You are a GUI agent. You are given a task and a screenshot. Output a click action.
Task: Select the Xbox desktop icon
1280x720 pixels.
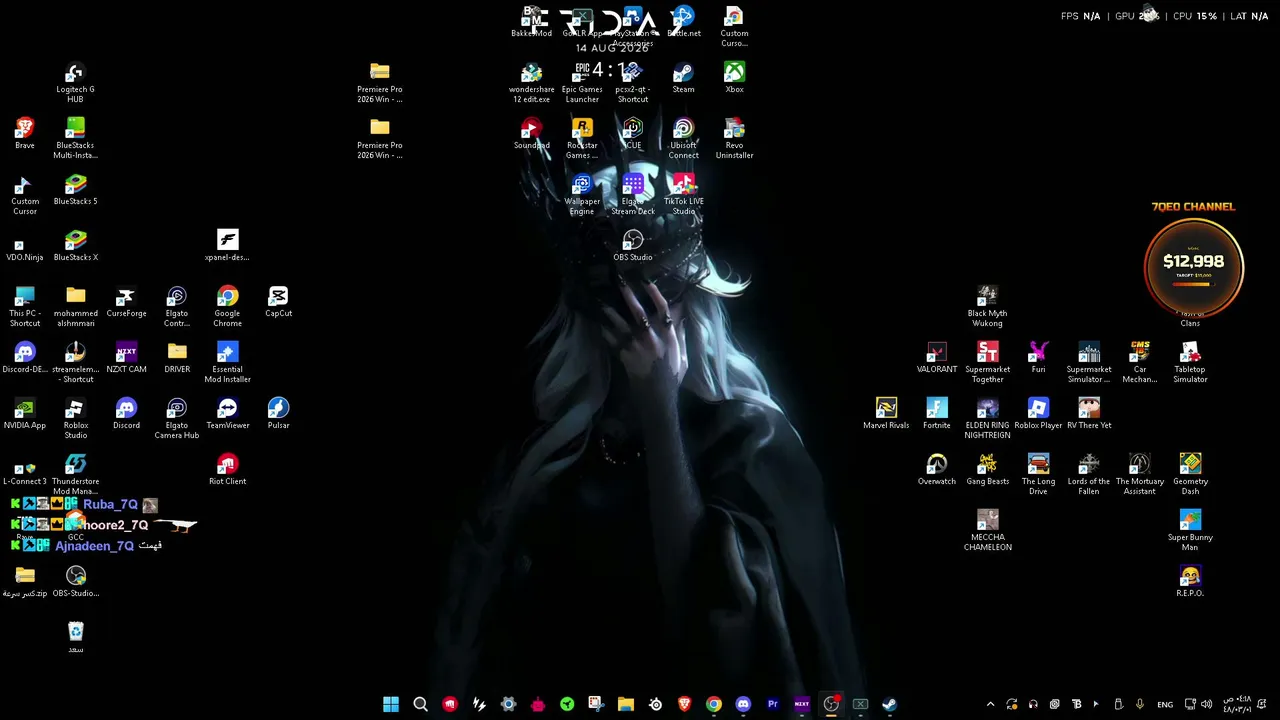pyautogui.click(x=734, y=78)
